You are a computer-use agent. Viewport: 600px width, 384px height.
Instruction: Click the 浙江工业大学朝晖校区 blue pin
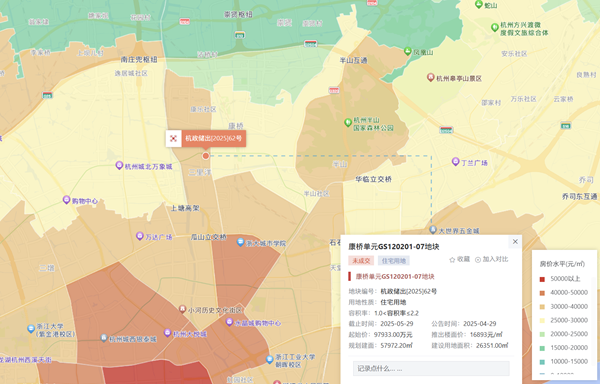coord(270,359)
